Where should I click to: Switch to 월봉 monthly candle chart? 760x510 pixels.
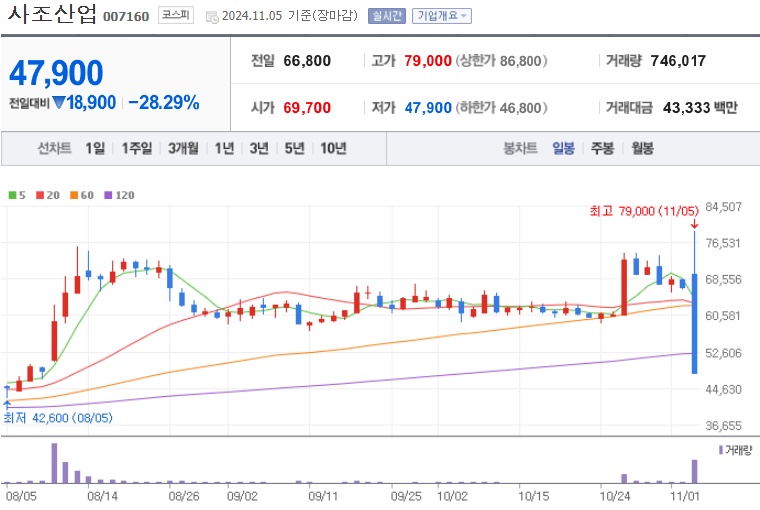pos(642,148)
